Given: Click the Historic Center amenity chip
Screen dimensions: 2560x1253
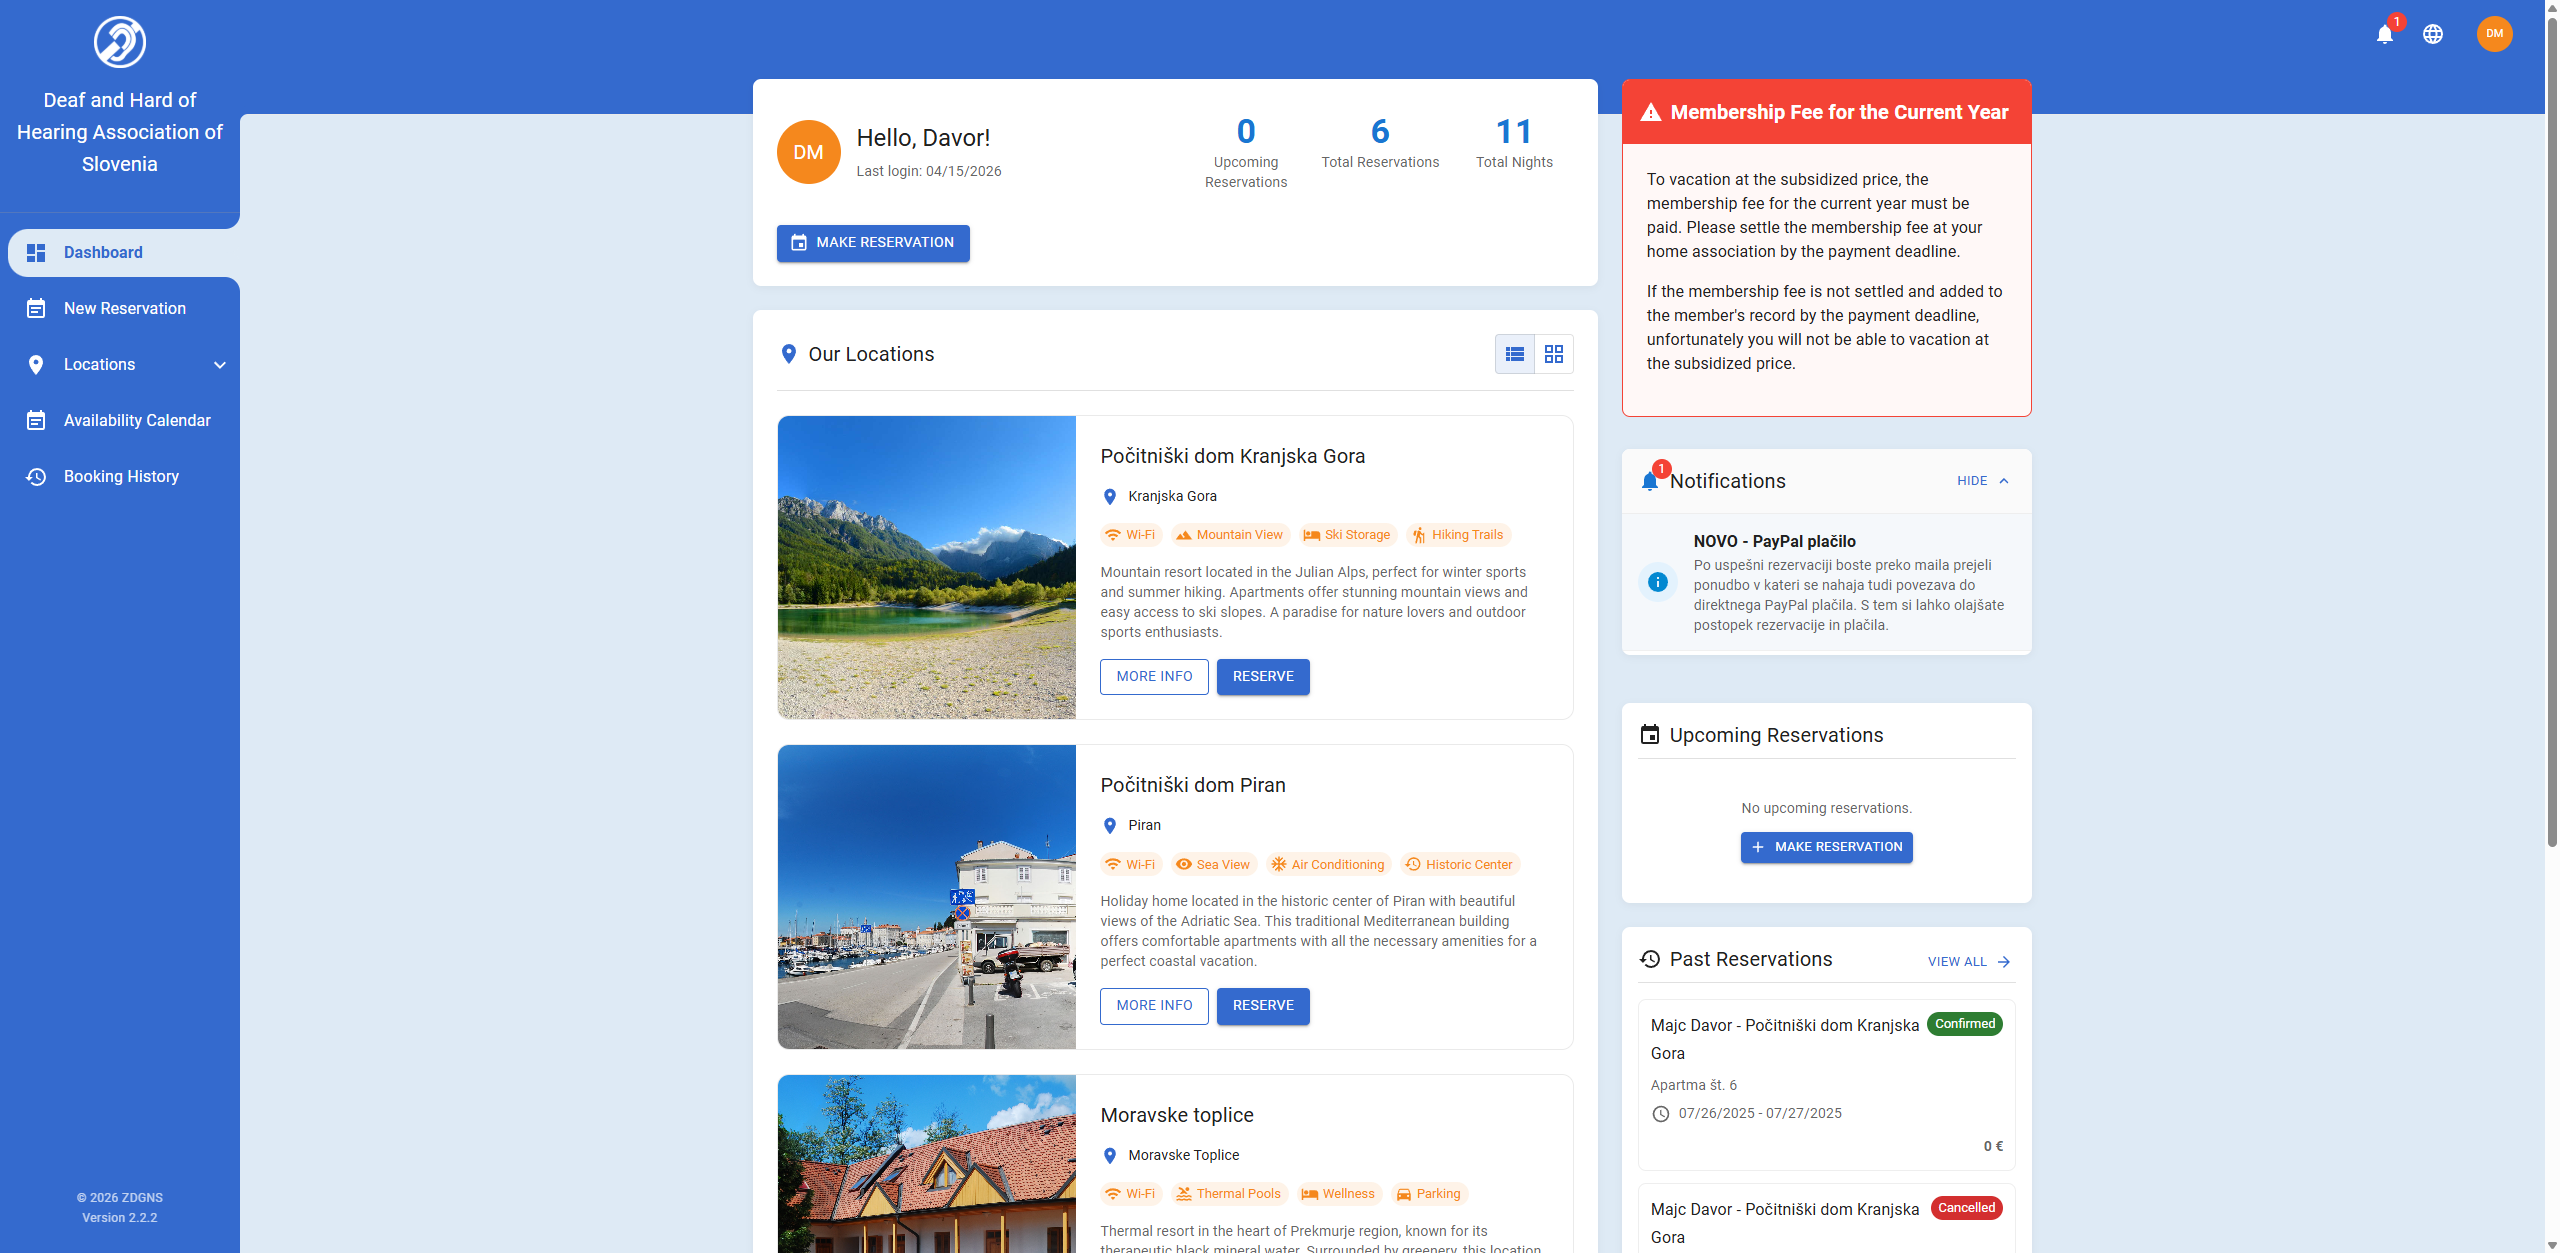Looking at the screenshot, I should 1460,865.
